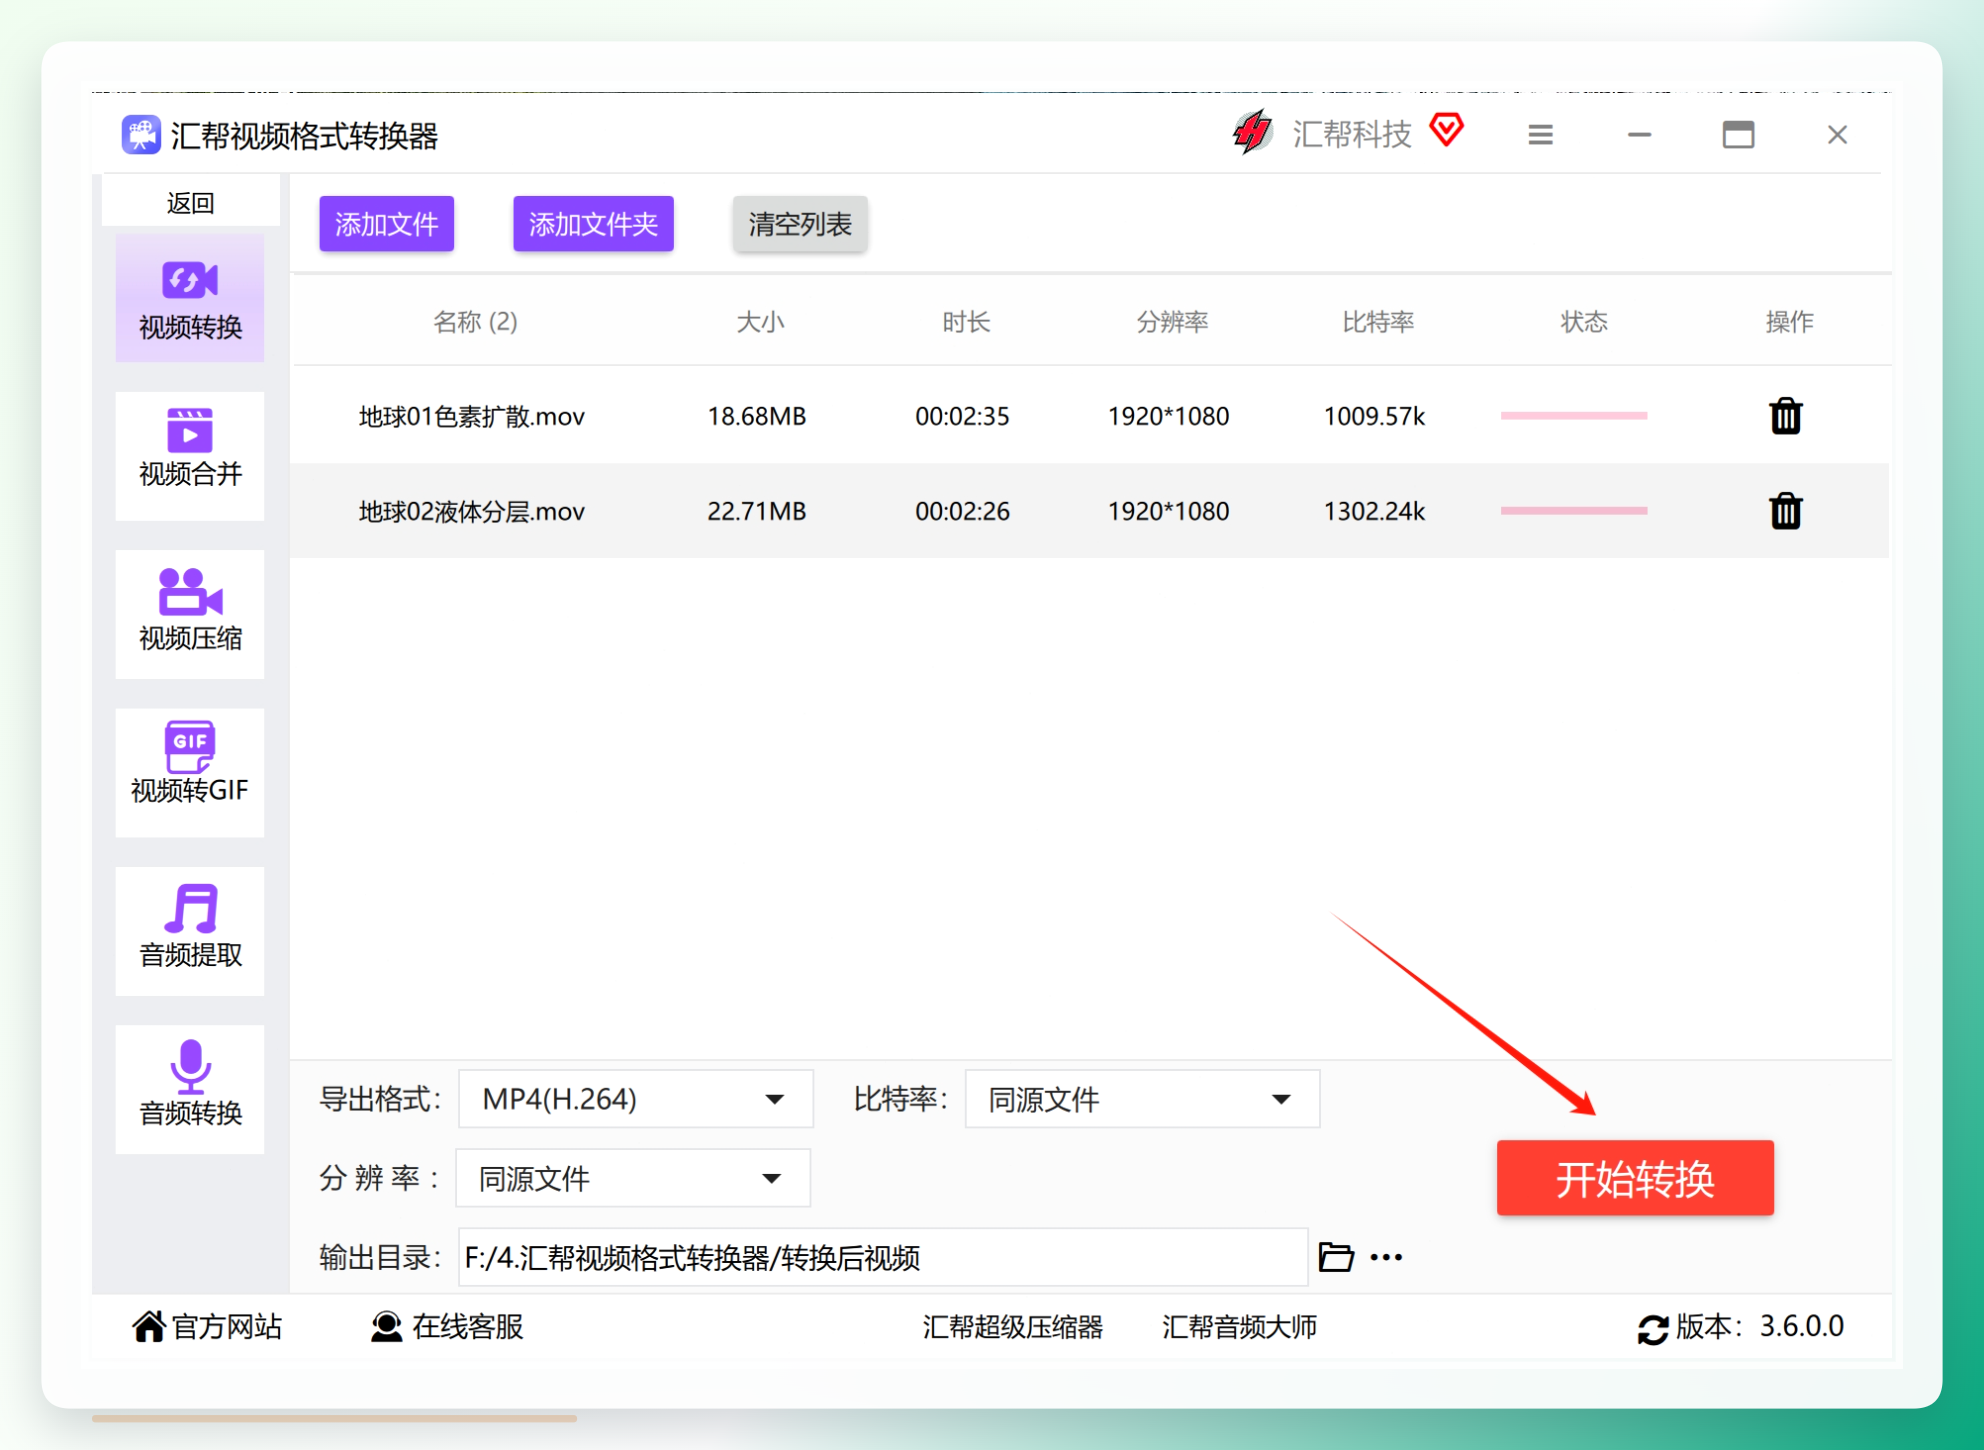Click progress bar of 地球02液体分层.mov

click(x=1574, y=510)
